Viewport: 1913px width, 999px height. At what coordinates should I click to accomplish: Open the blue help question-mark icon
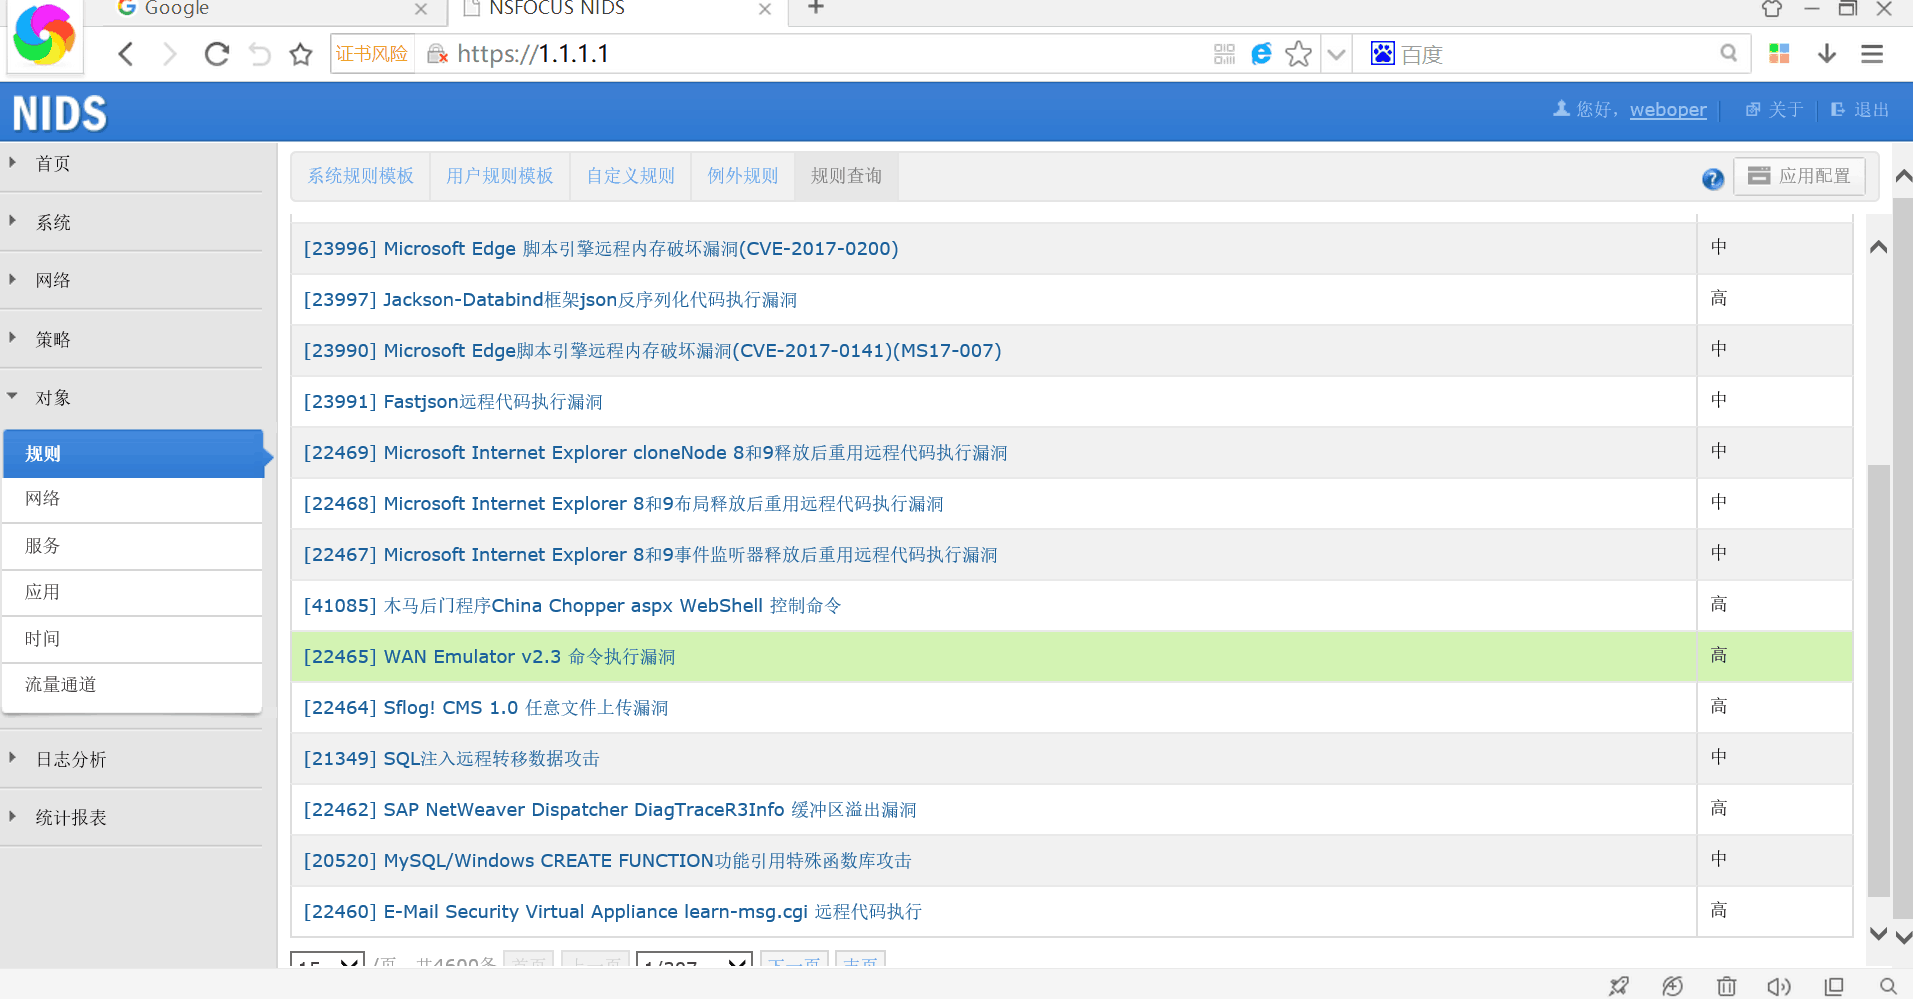pyautogui.click(x=1713, y=179)
